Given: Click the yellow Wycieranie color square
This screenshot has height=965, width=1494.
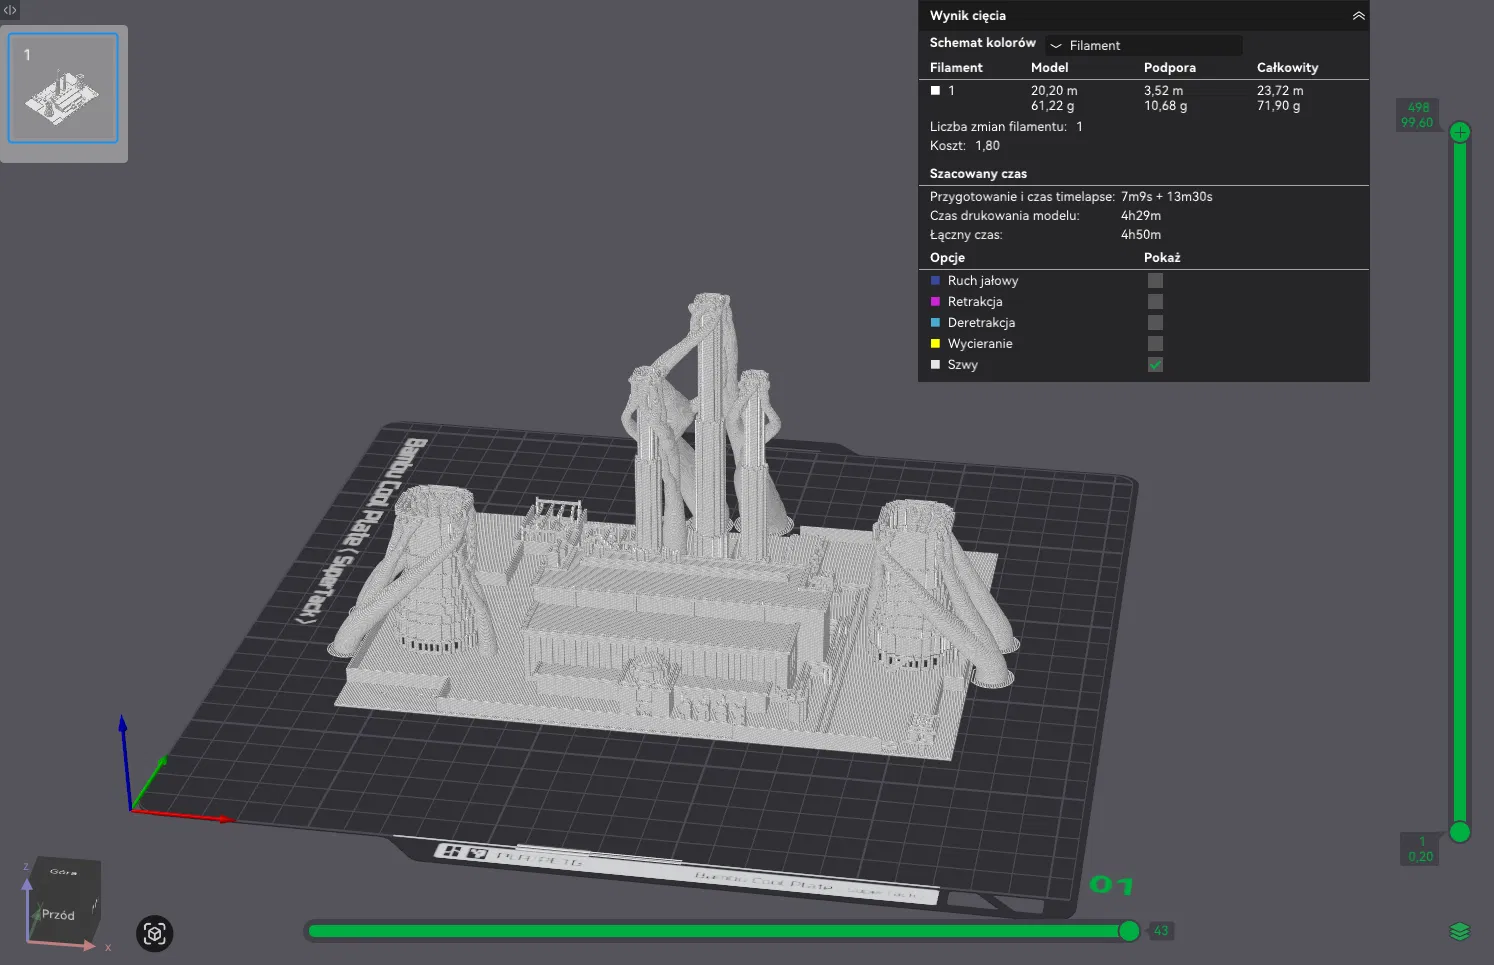Looking at the screenshot, I should pyautogui.click(x=936, y=344).
